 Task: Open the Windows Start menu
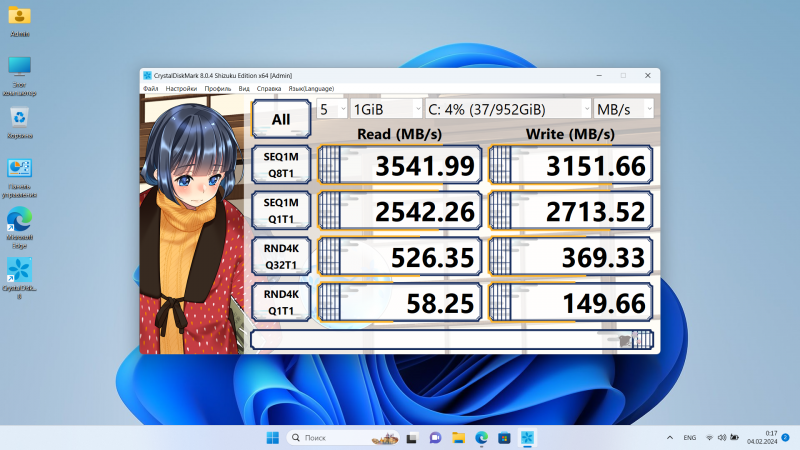[x=272, y=438]
